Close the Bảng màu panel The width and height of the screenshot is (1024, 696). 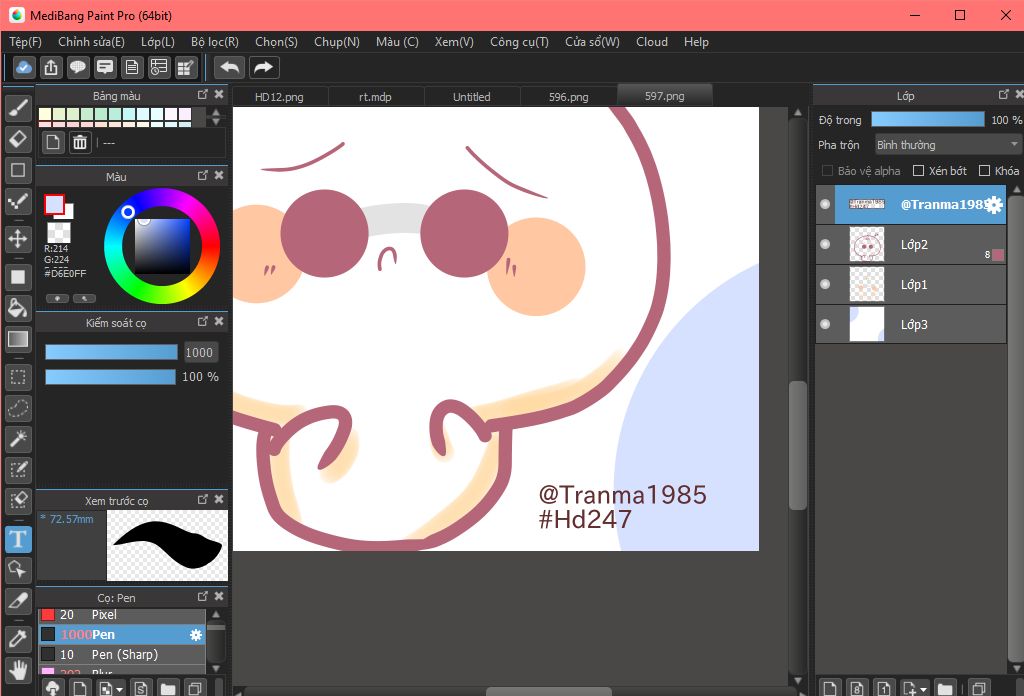coord(219,94)
